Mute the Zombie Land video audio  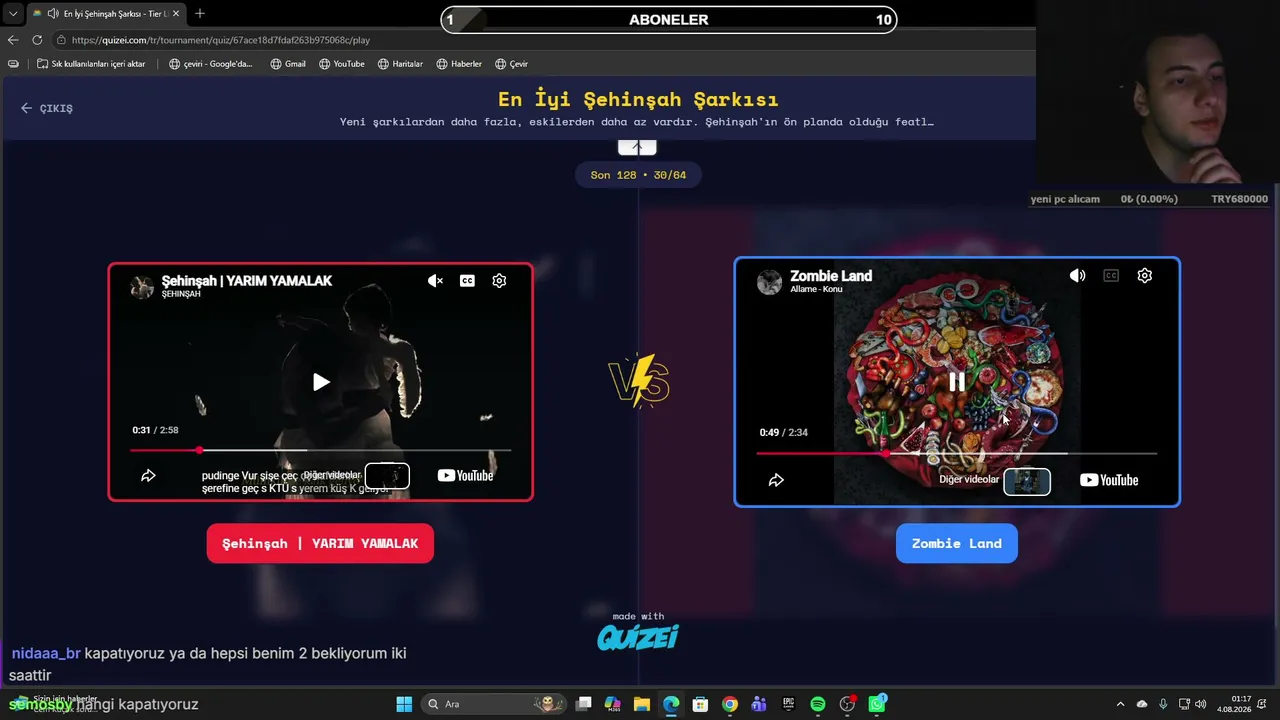tap(1077, 276)
